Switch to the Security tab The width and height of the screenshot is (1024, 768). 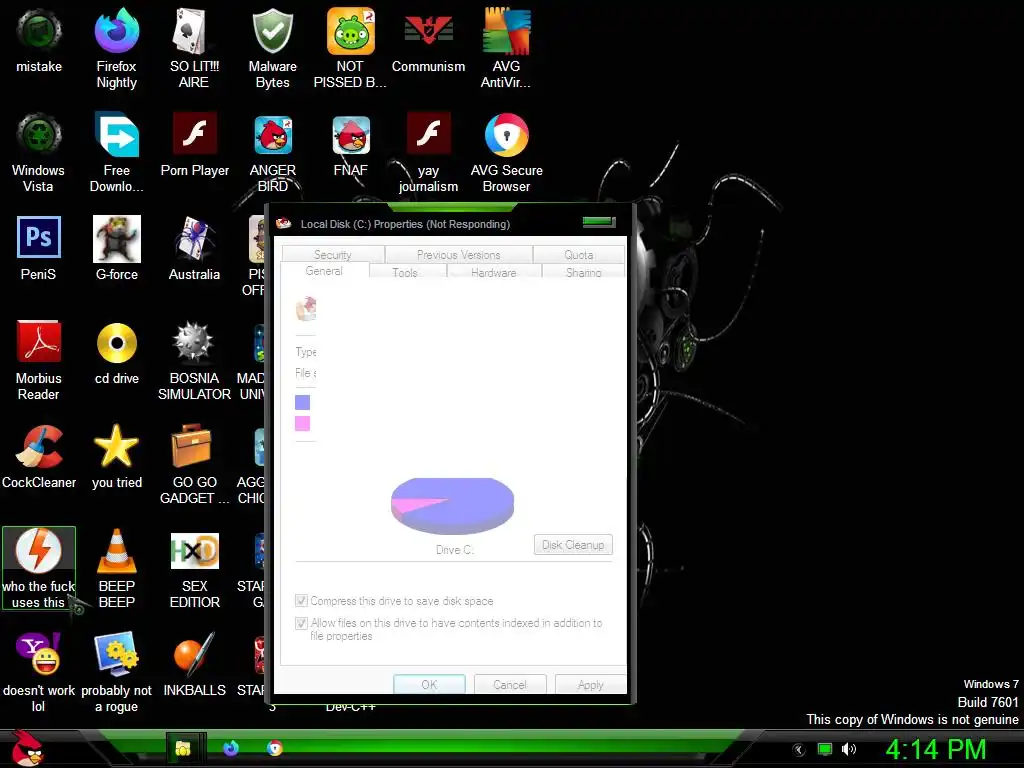point(332,254)
